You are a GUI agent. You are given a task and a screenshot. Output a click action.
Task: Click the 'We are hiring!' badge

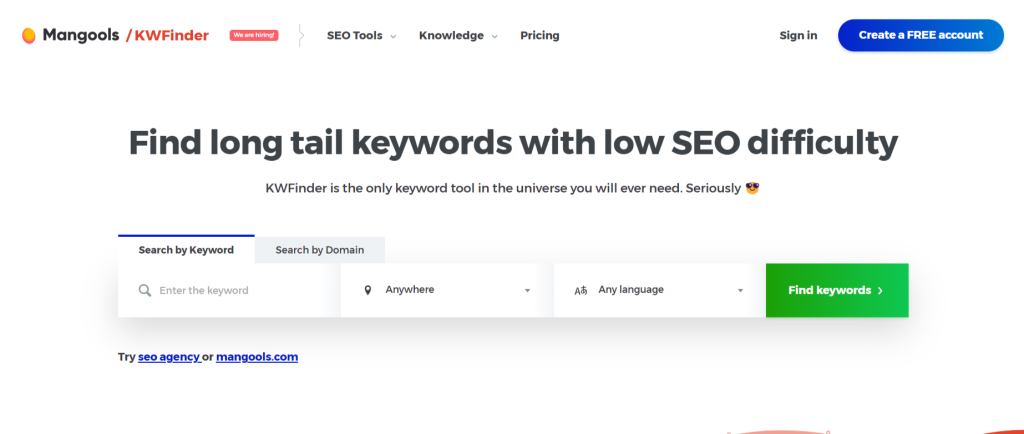pyautogui.click(x=254, y=35)
